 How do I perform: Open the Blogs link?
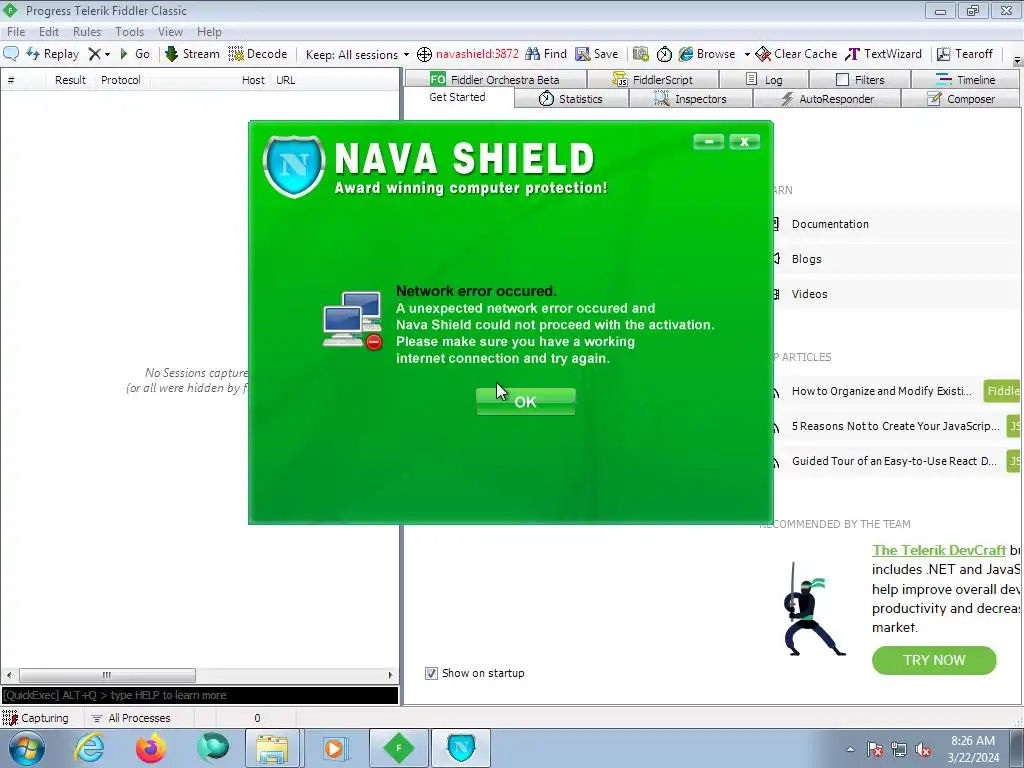click(x=807, y=259)
